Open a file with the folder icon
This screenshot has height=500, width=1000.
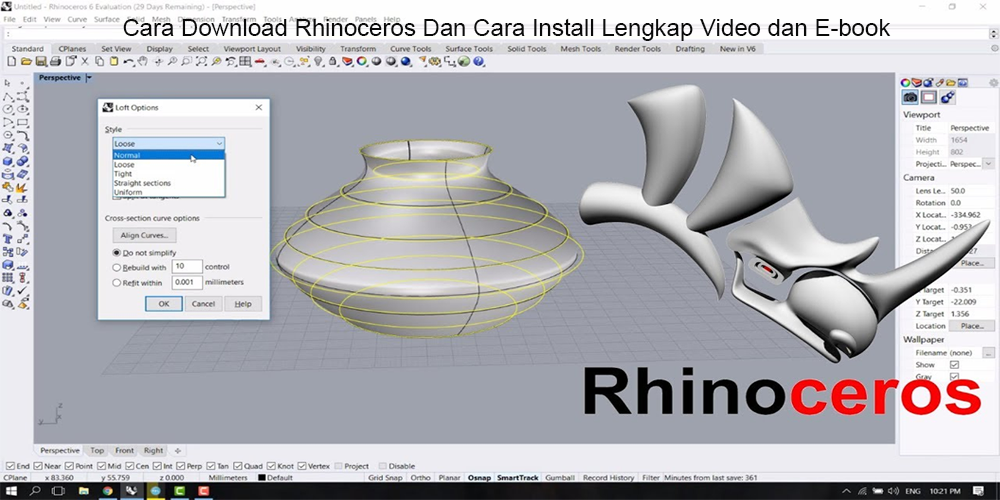[x=26, y=61]
